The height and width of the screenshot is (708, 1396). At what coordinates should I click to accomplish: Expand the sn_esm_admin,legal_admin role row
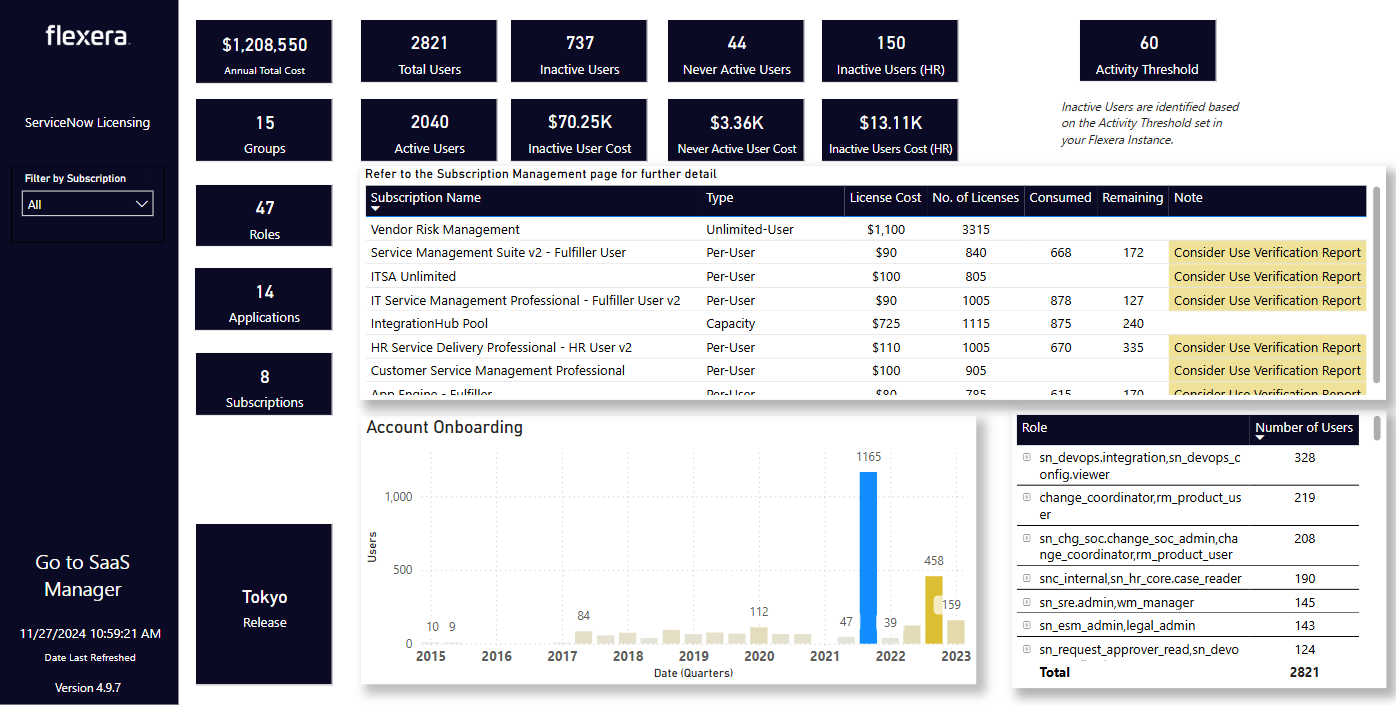tap(1026, 626)
